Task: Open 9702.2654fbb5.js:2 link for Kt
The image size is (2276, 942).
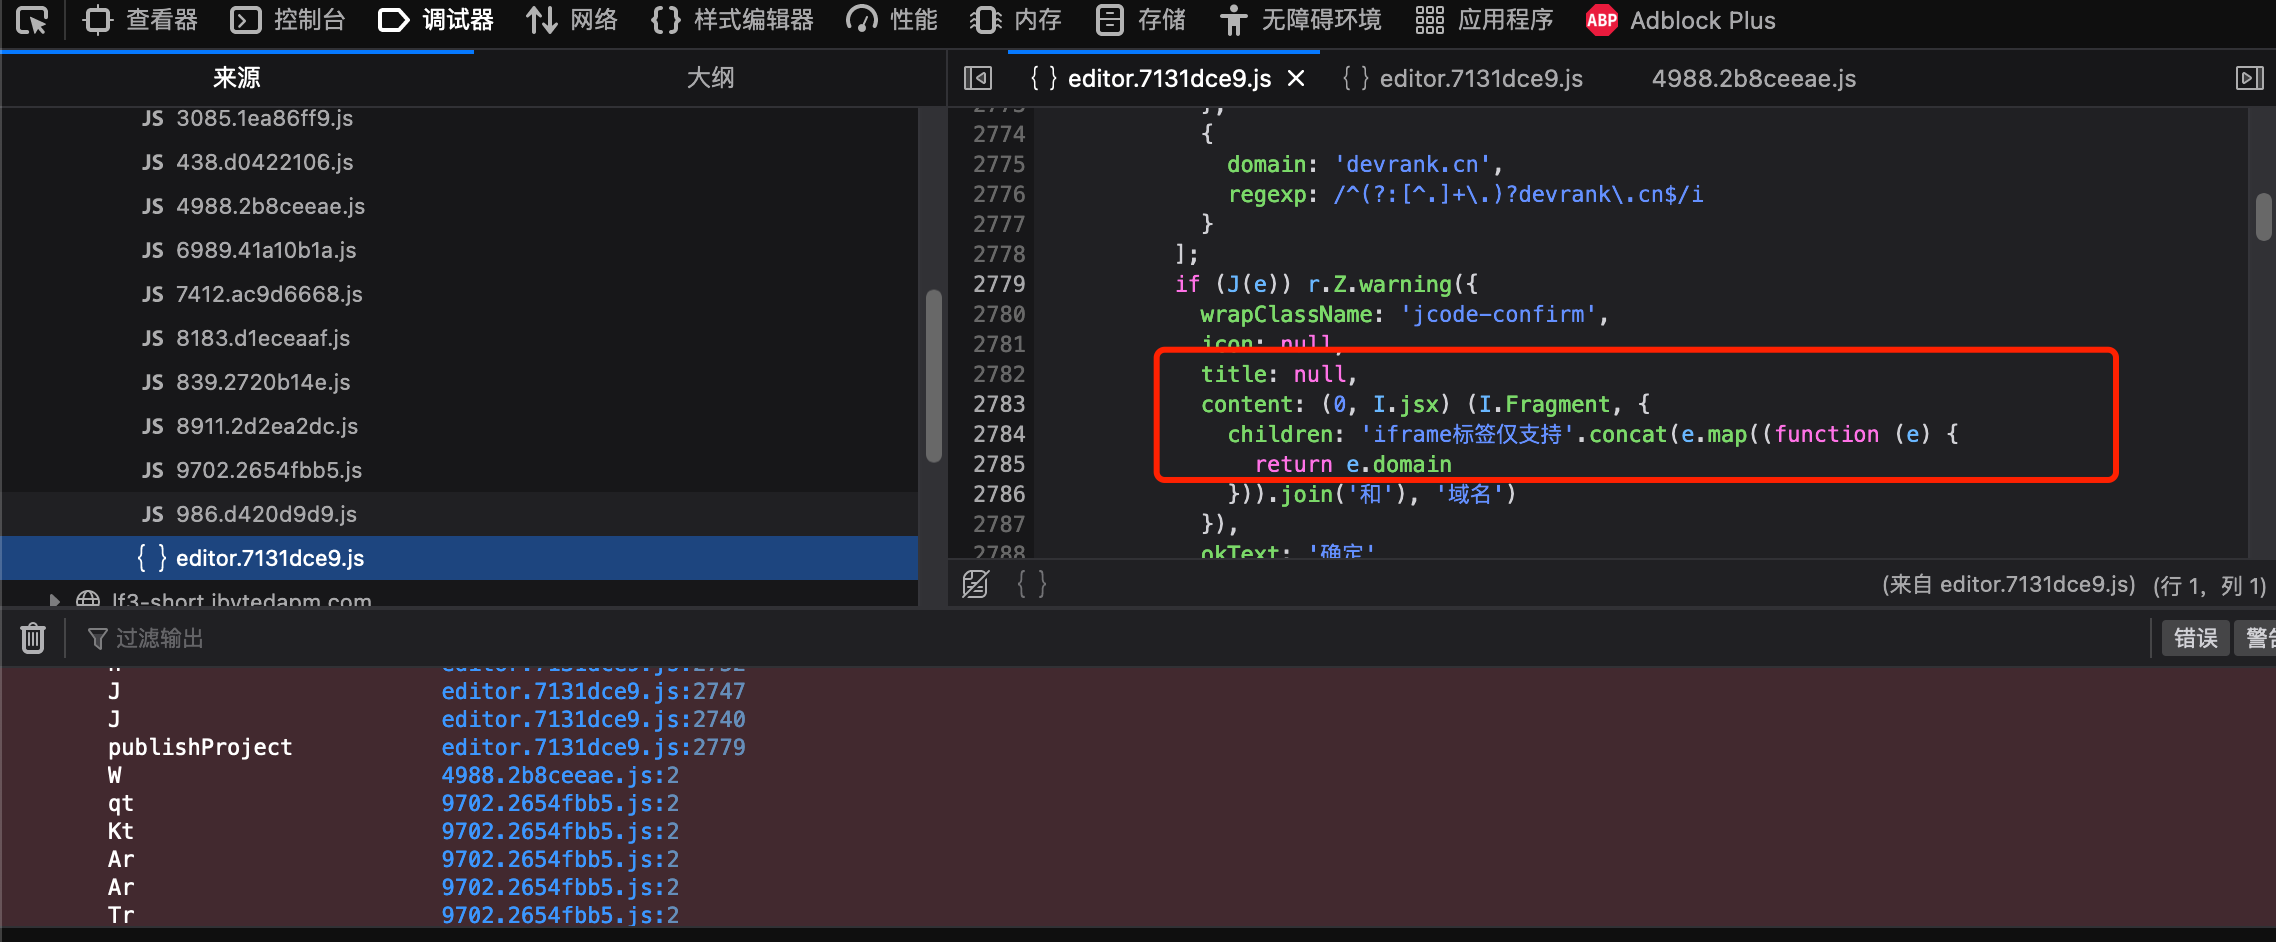Action: [x=560, y=831]
